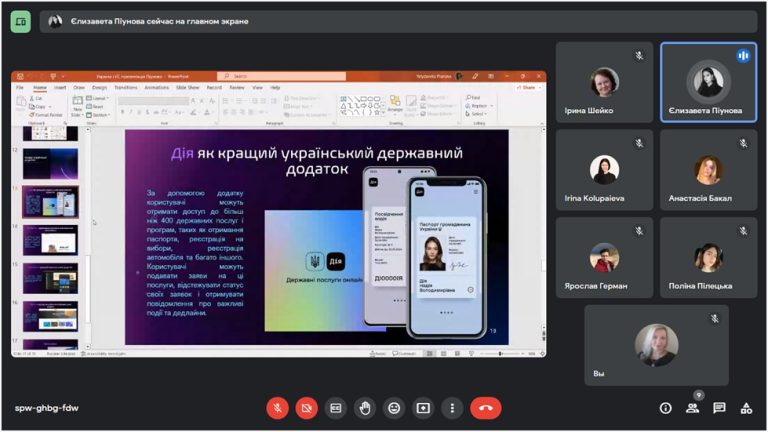Screen dimensions: 768x432
Task: Click the font color icon in ribbon
Action: coord(207,112)
